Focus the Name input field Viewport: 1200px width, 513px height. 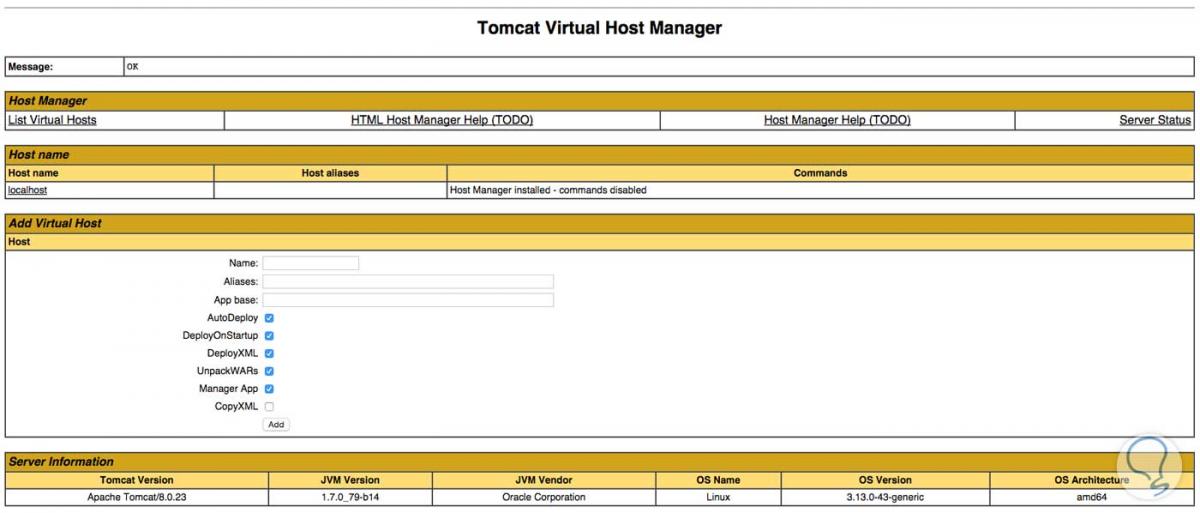pos(311,263)
